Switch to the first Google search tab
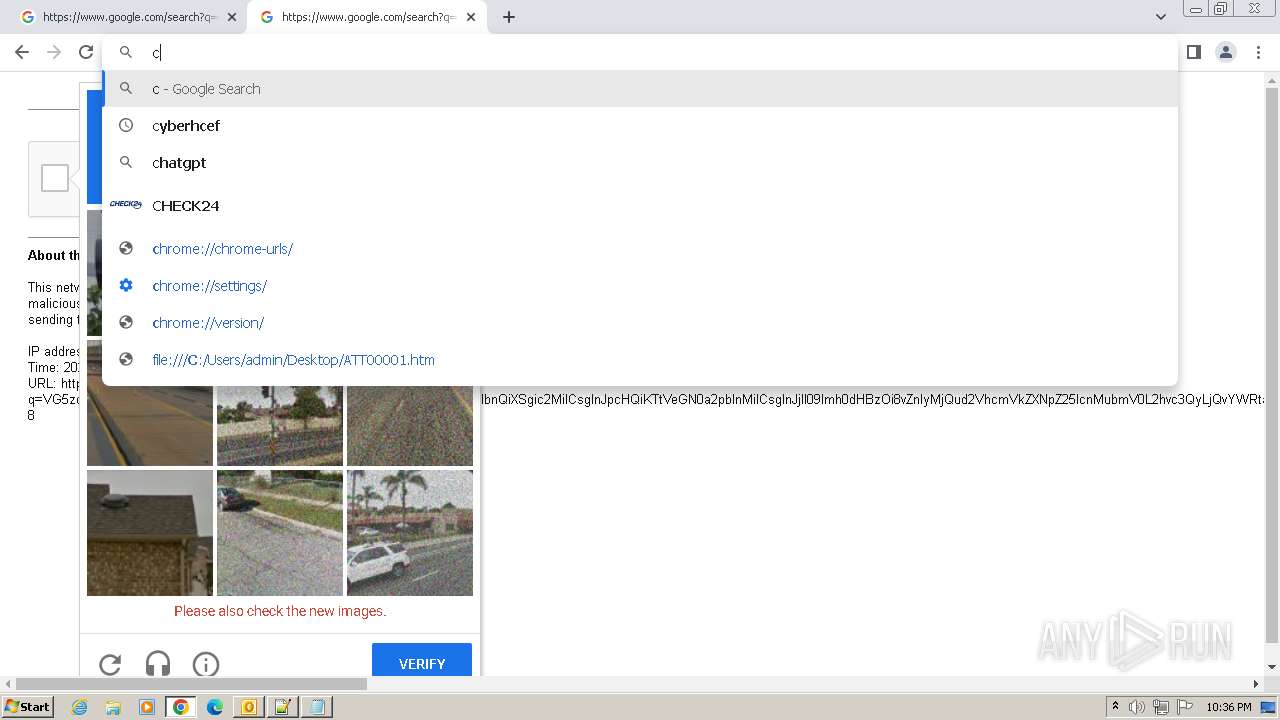 [x=128, y=17]
